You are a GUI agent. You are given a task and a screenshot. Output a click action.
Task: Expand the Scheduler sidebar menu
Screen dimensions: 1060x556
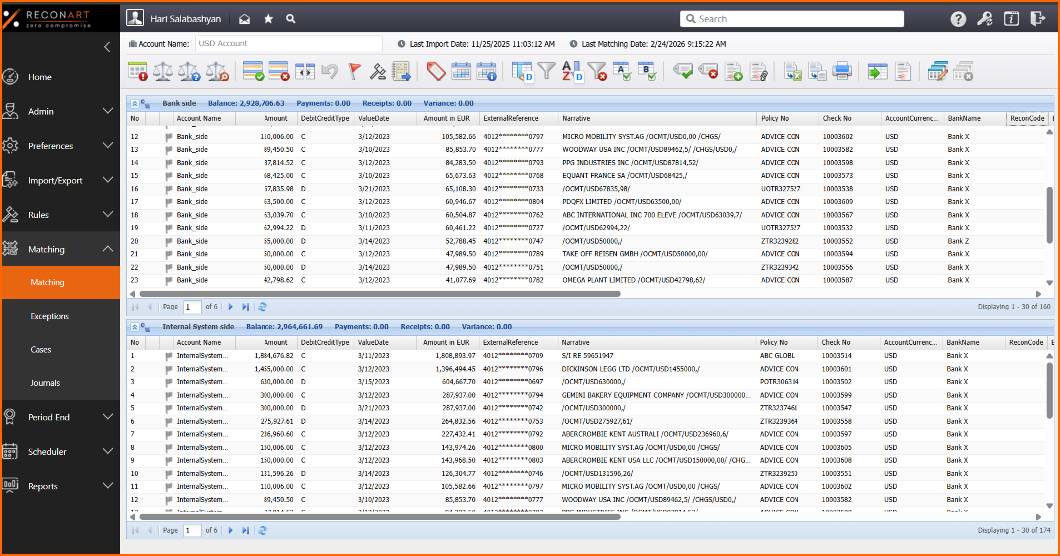(60, 451)
